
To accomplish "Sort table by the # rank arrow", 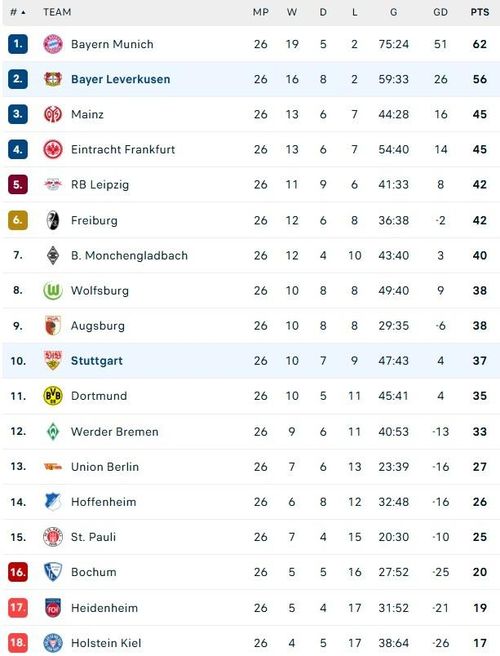I will (18, 12).
